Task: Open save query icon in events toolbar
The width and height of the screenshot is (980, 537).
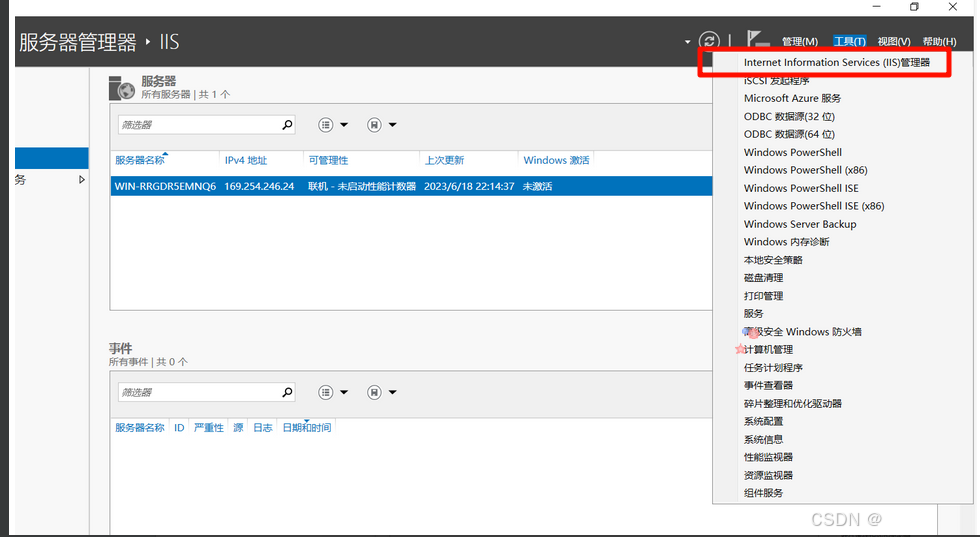Action: pyautogui.click(x=374, y=392)
